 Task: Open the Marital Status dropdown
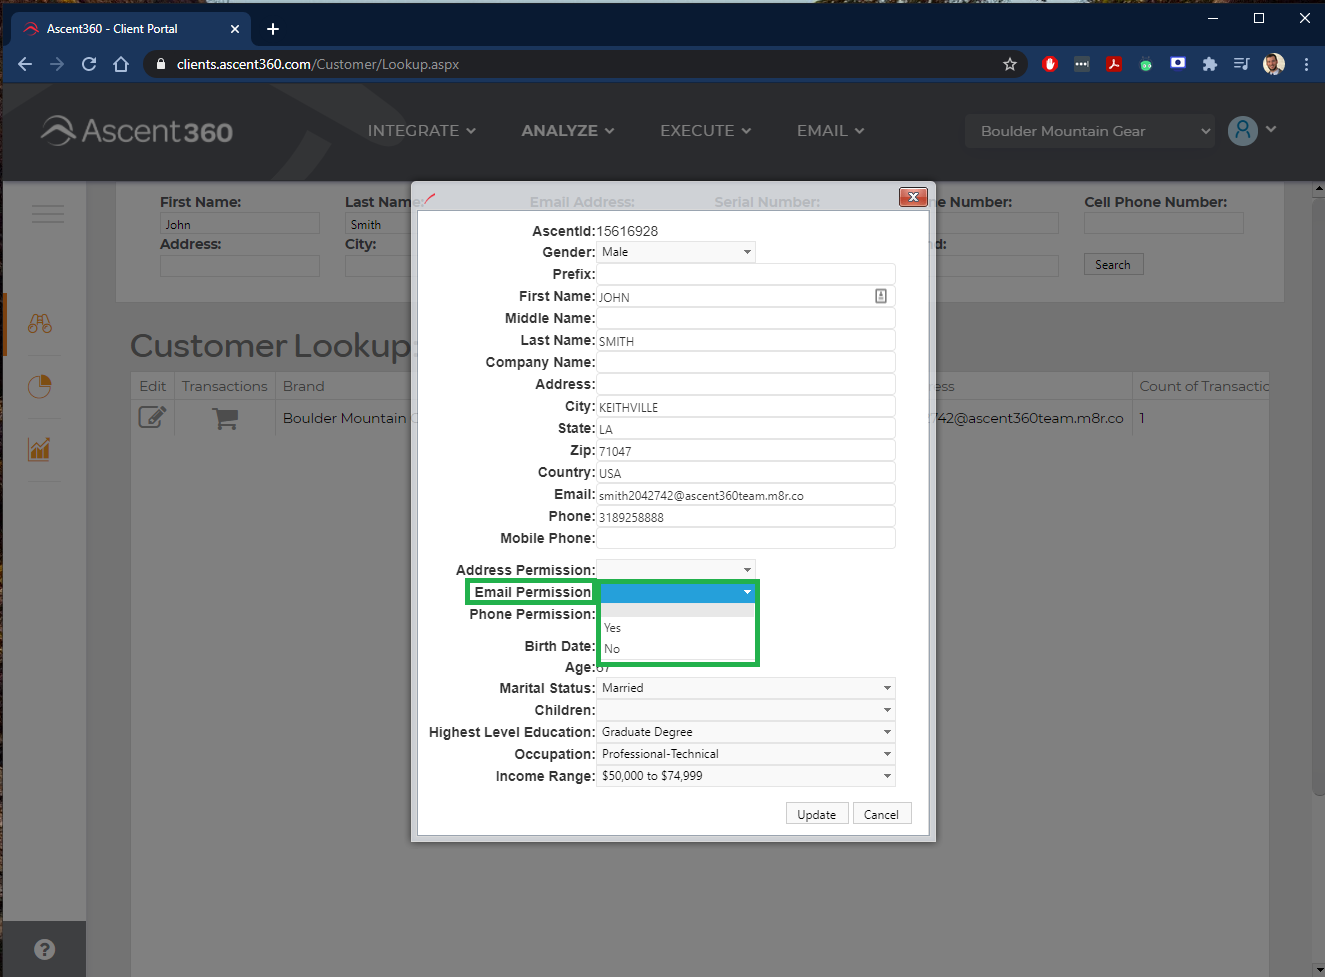(x=746, y=688)
